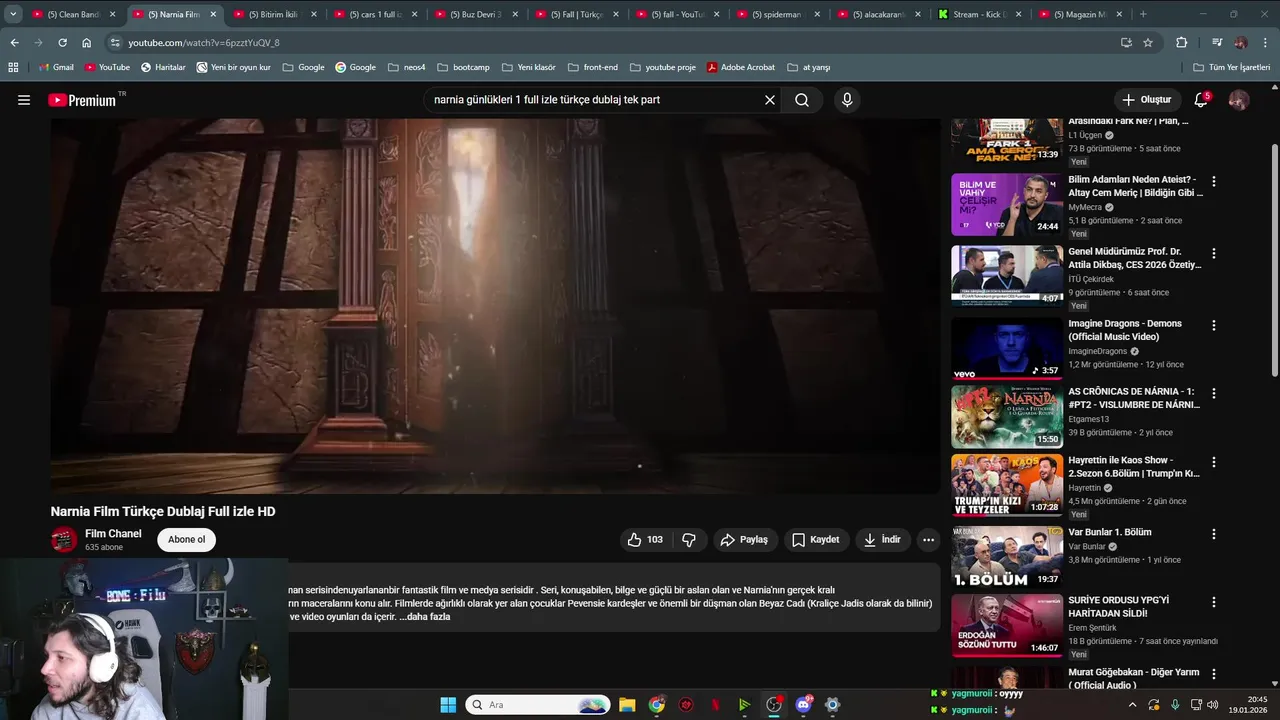Open SURİYE ORDUSU YPG'Yİ video thumbnail
1280x720 pixels.
tap(1007, 626)
